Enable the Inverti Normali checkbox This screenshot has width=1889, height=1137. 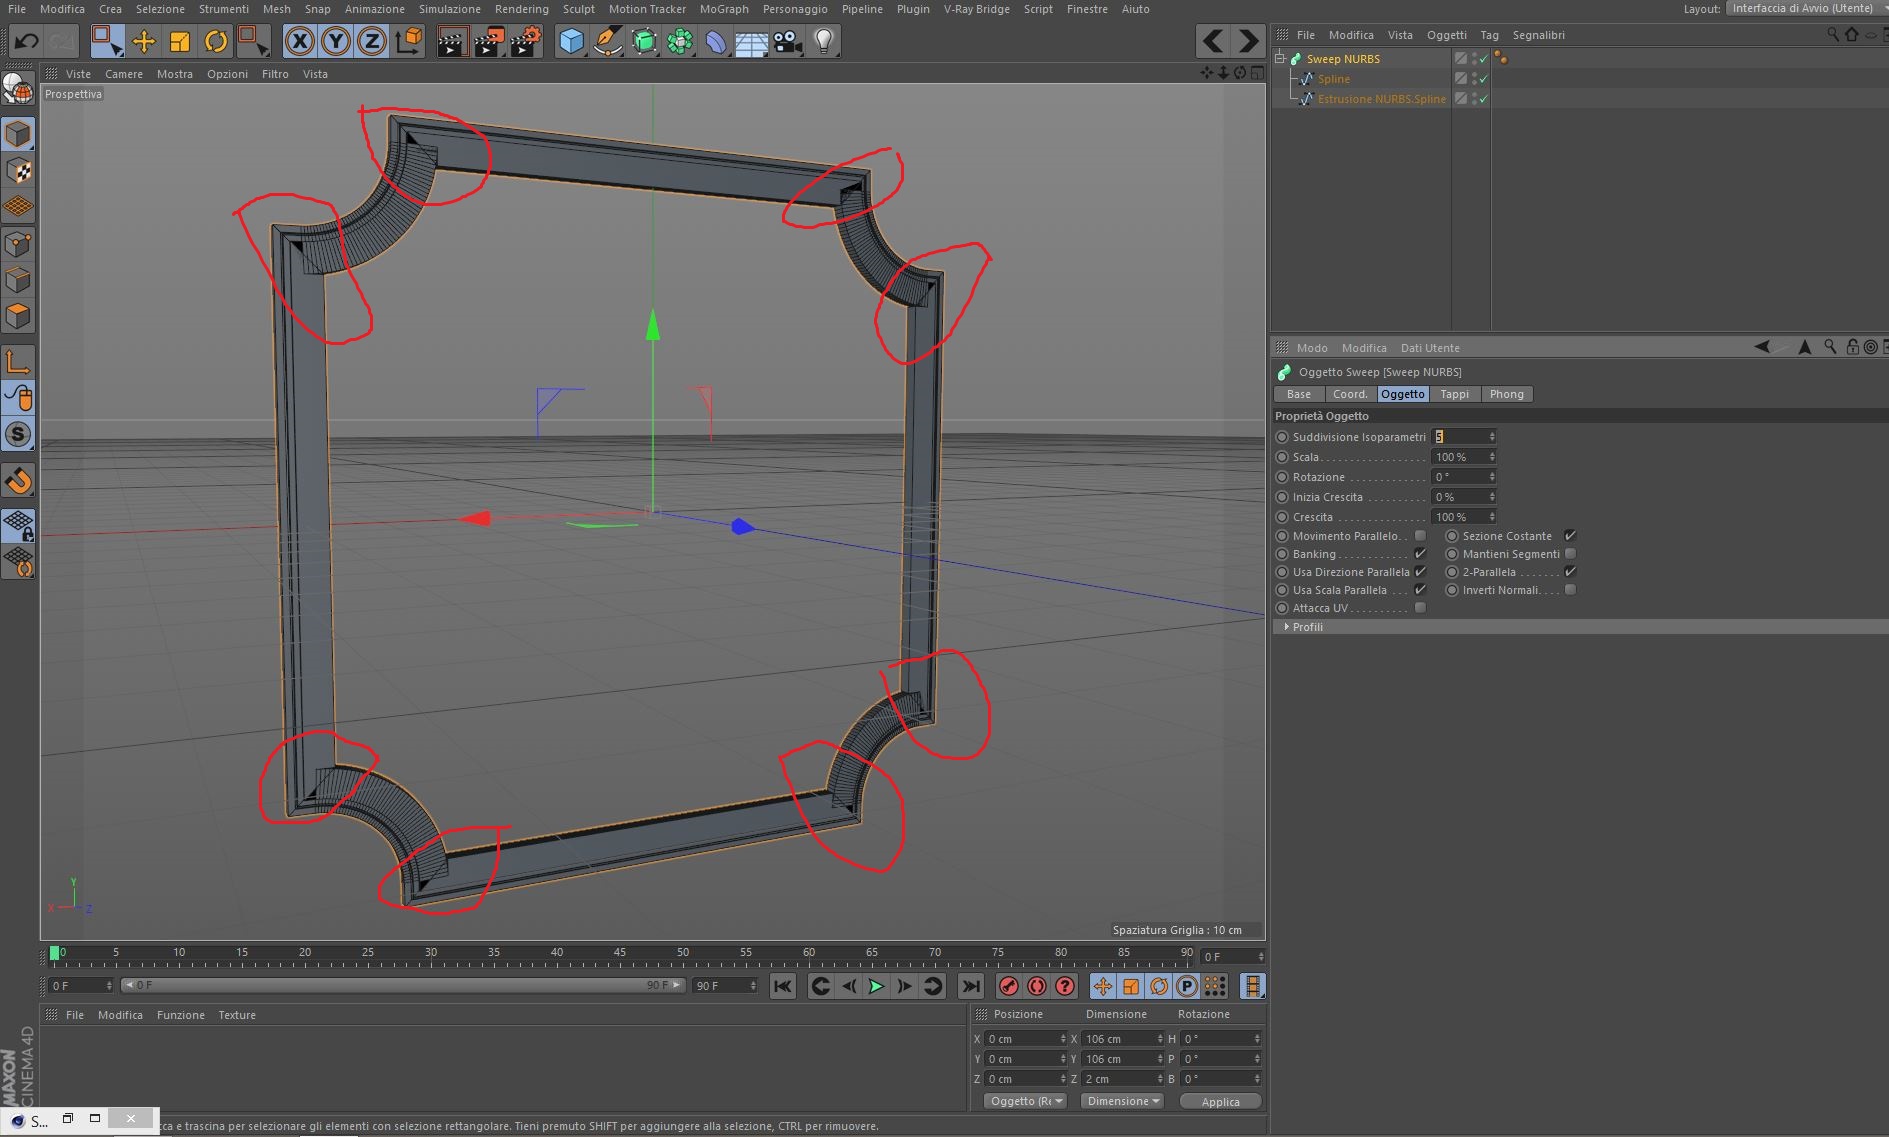coord(1570,590)
